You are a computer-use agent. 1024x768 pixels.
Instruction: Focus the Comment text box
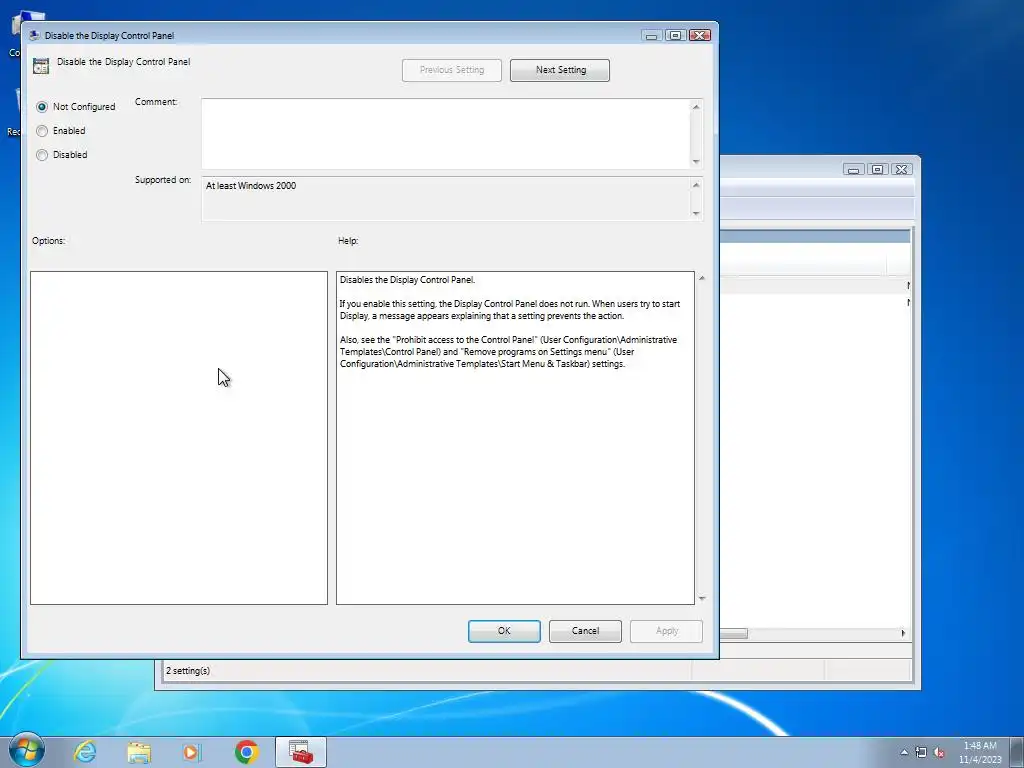(445, 134)
